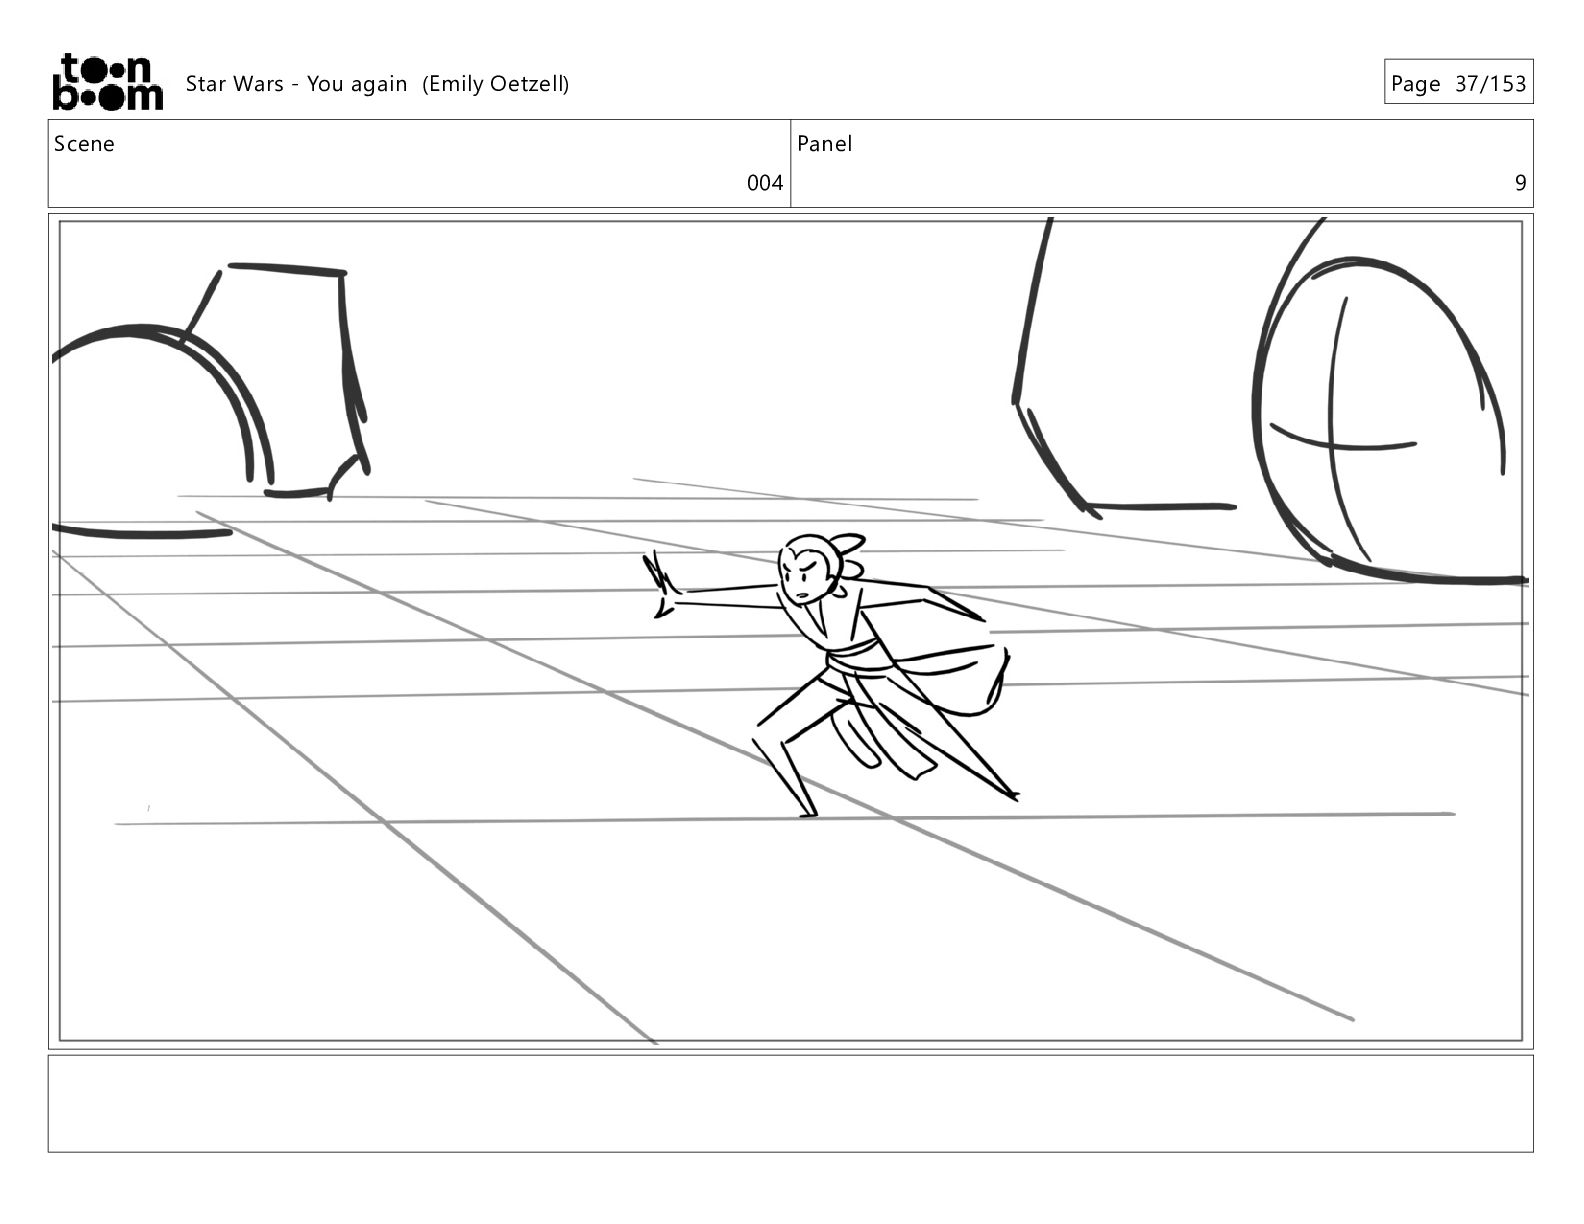
Task: Click the 'Scene' label
Action: [84, 144]
